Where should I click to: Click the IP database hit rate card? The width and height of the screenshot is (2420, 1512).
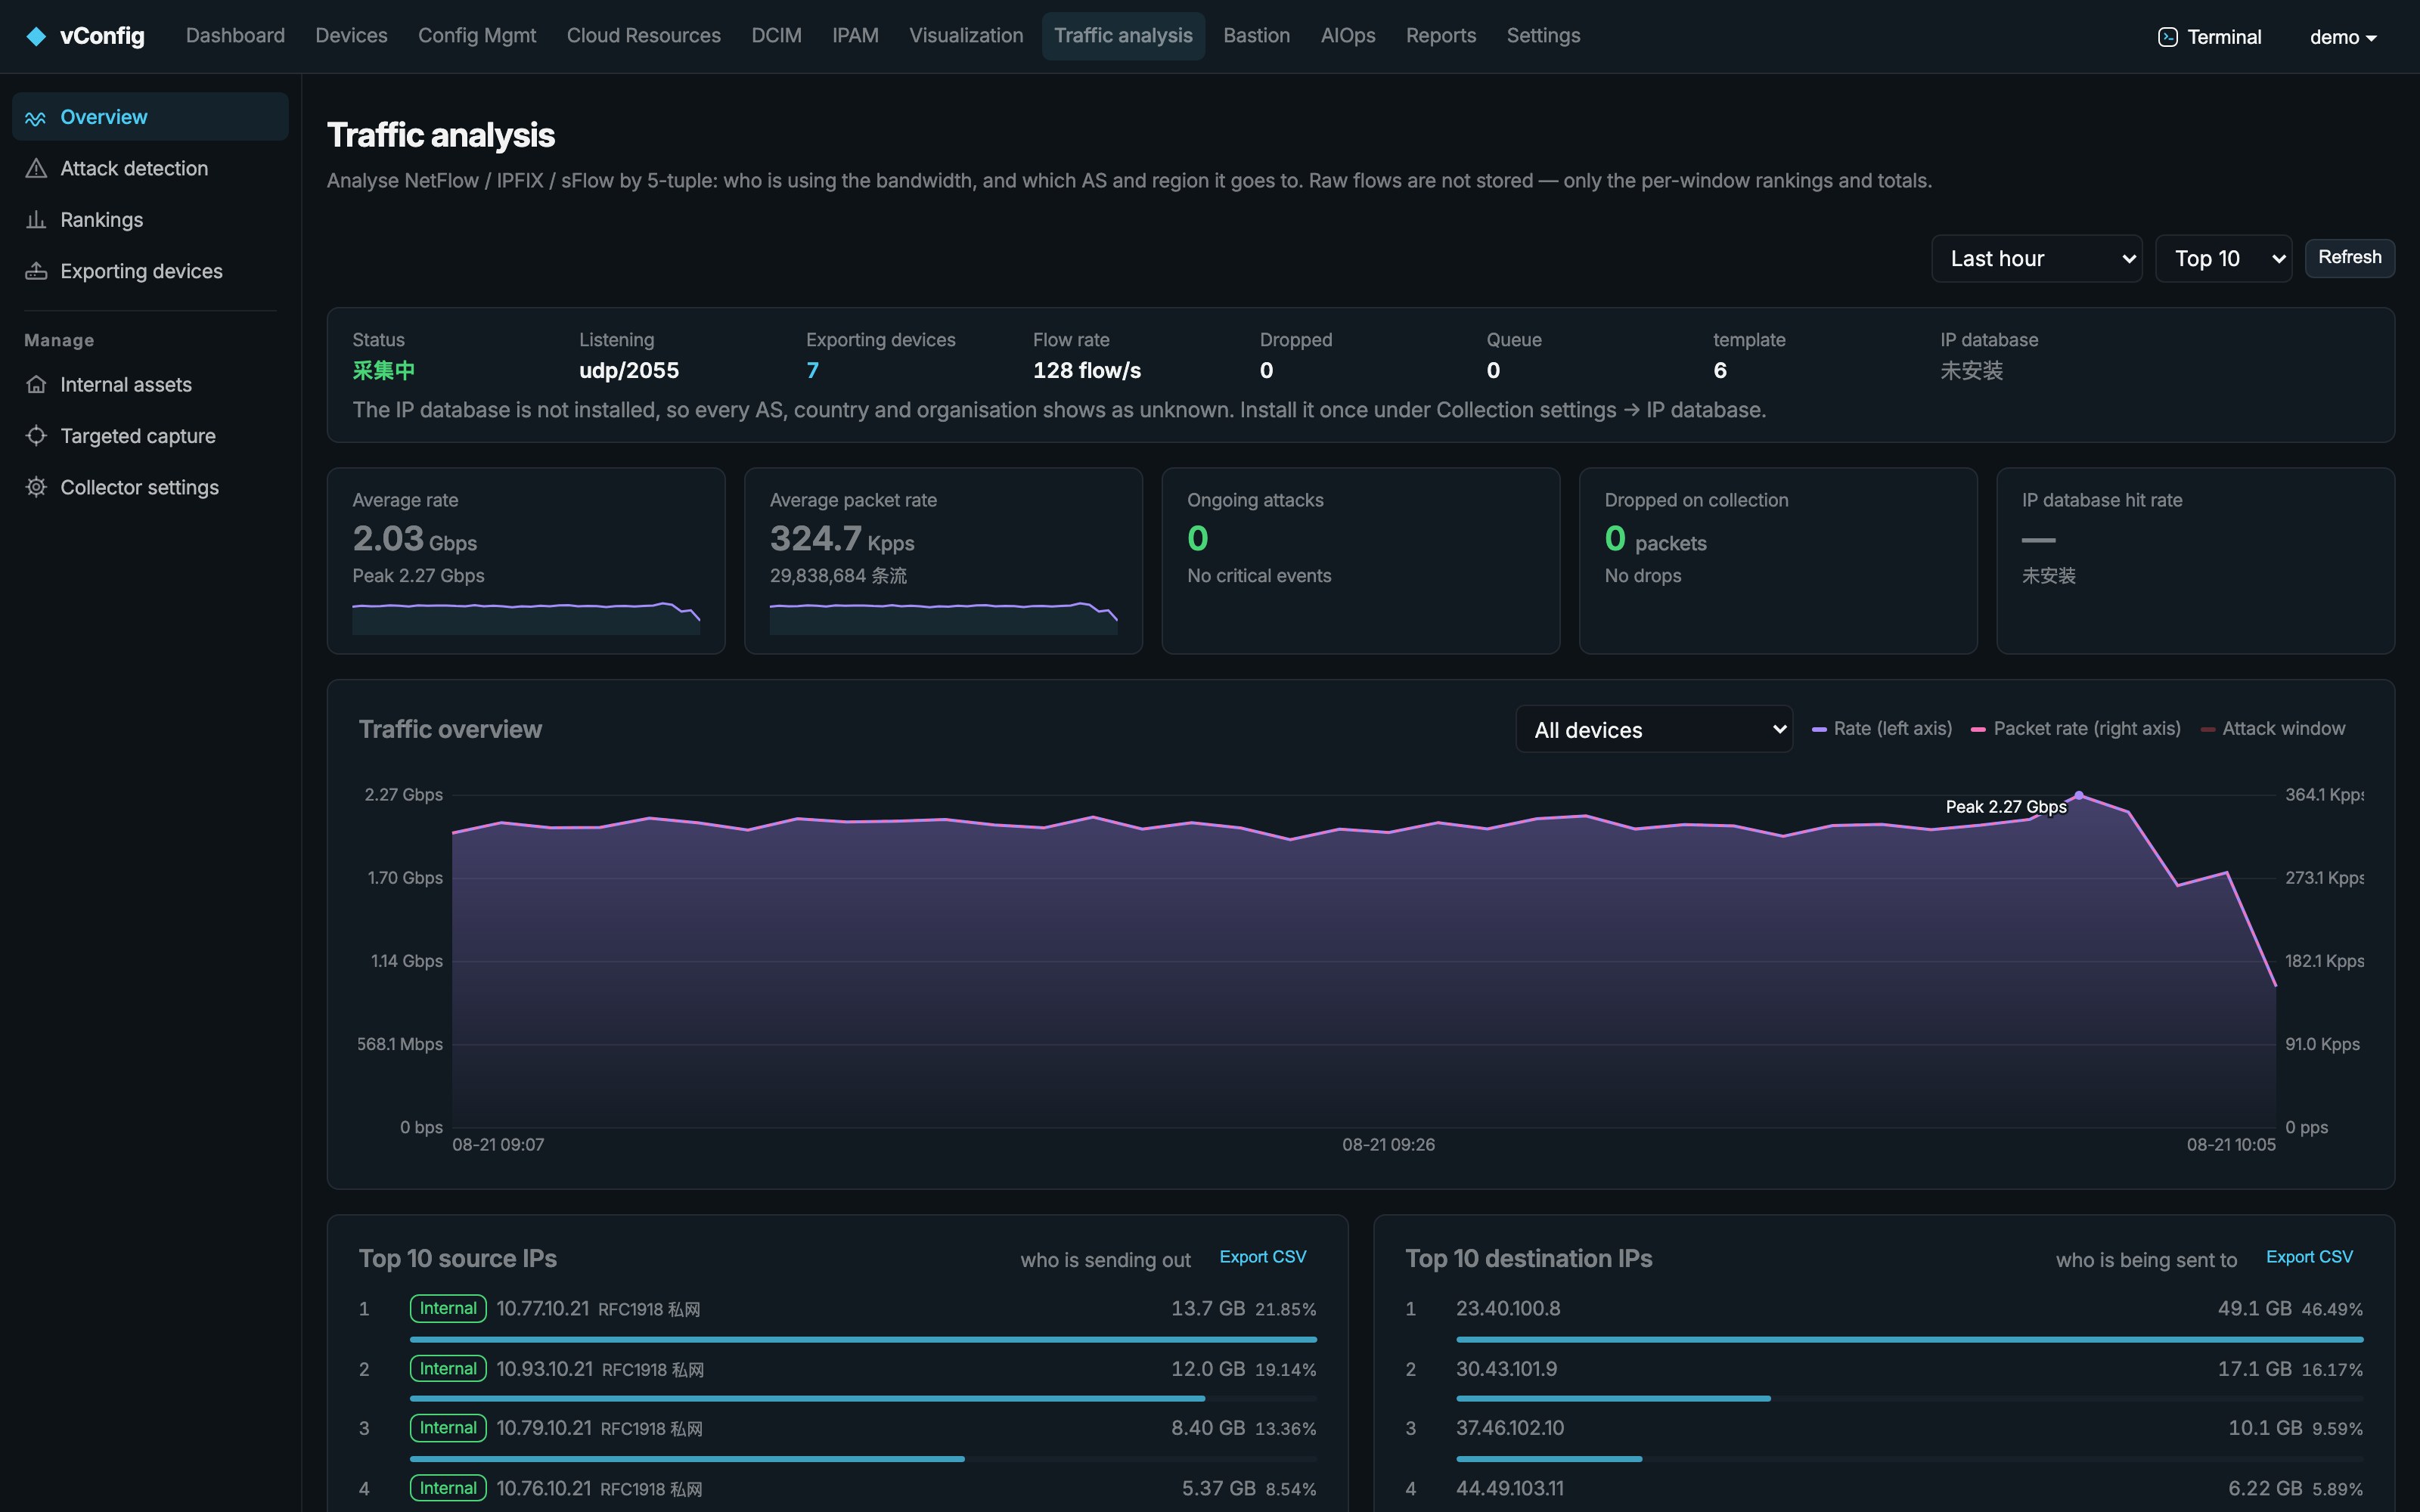(x=2195, y=561)
